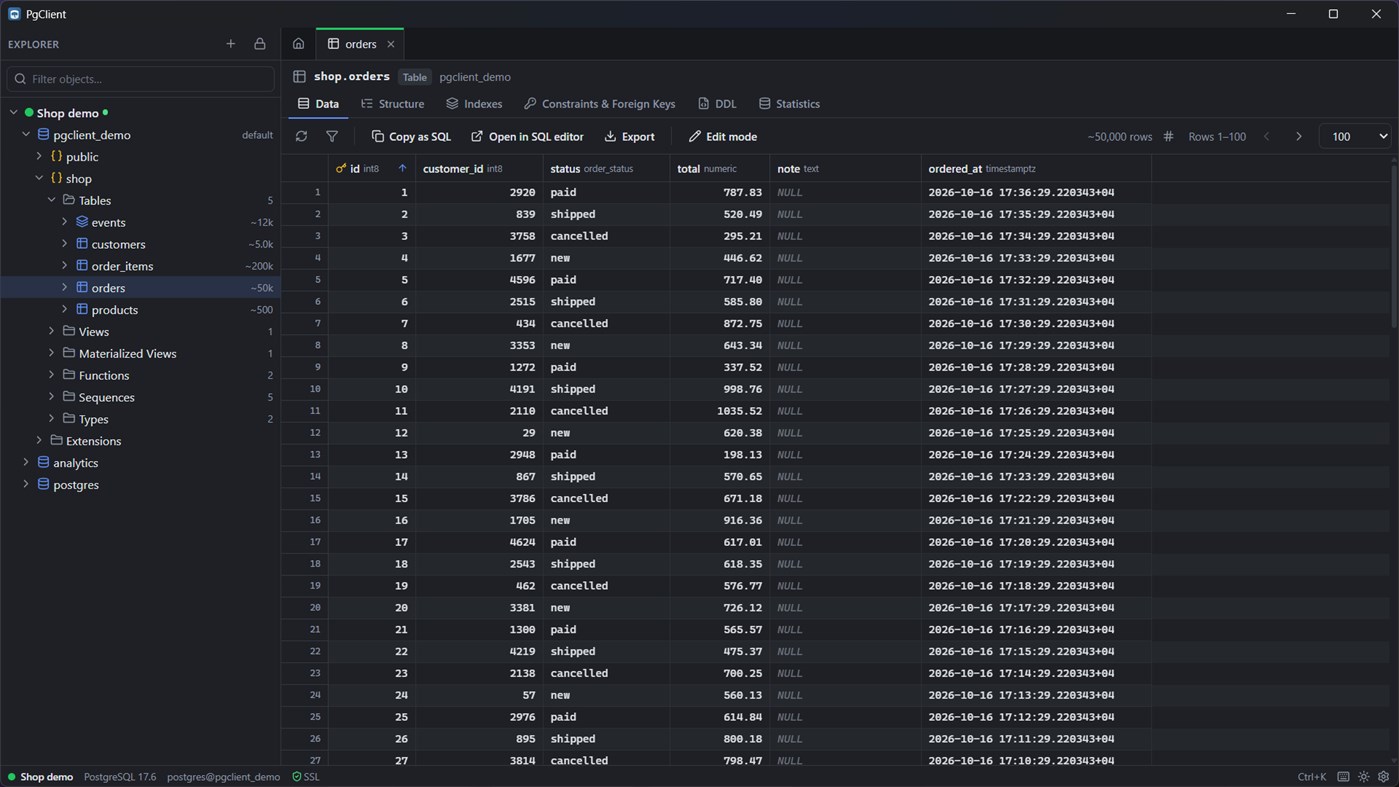Collapse the Shop demo connection
Screen dimensions: 1399x787
point(14,113)
